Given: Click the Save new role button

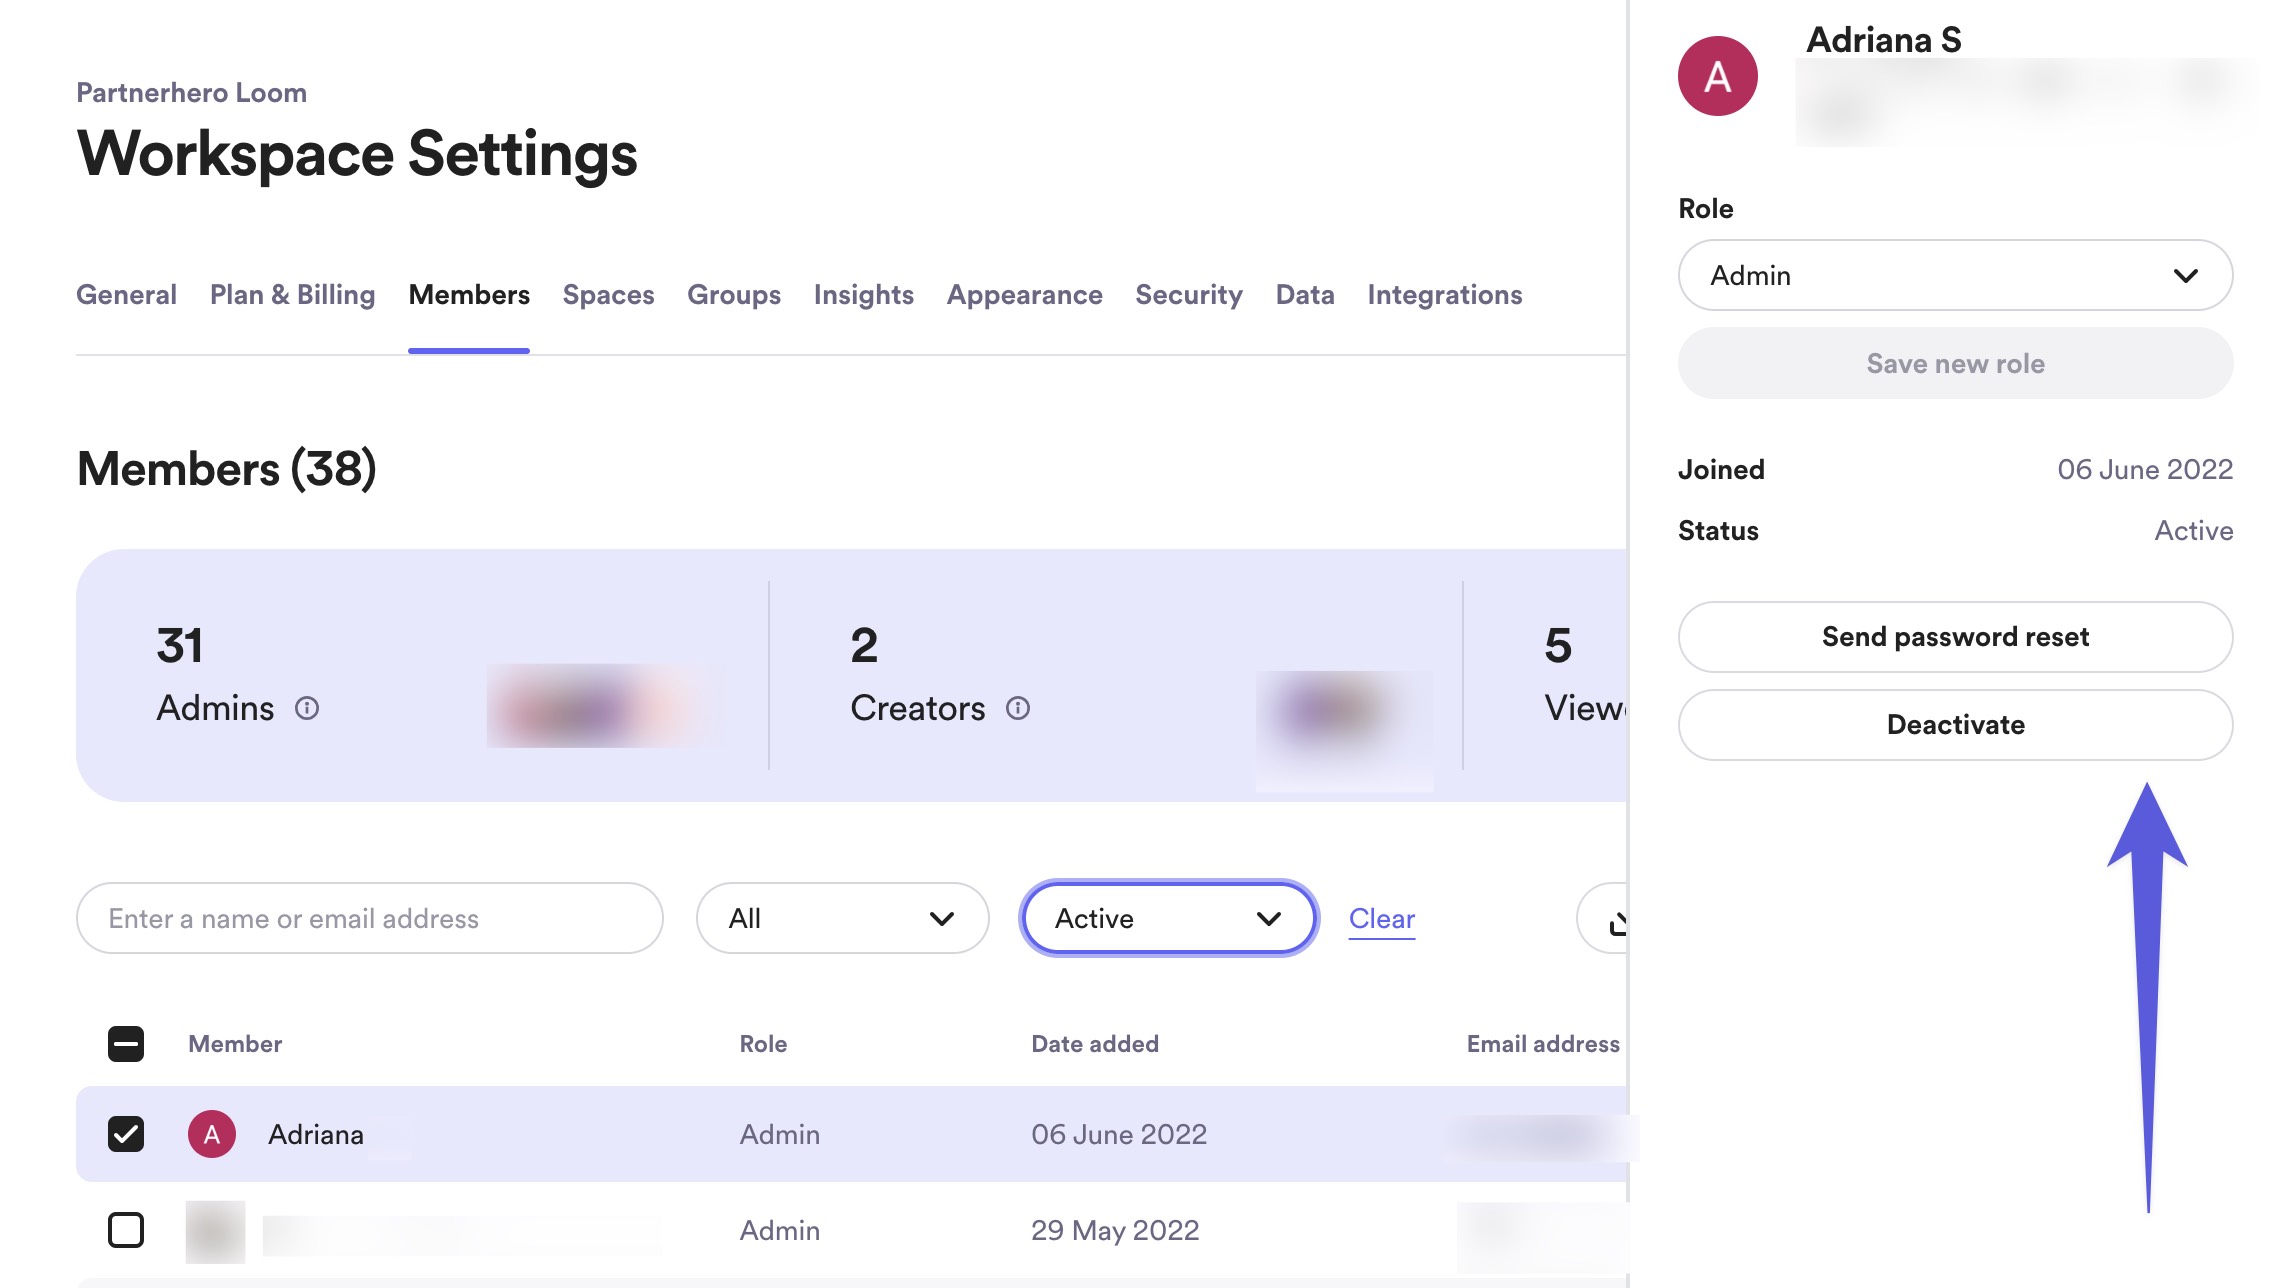Looking at the screenshot, I should [1955, 363].
